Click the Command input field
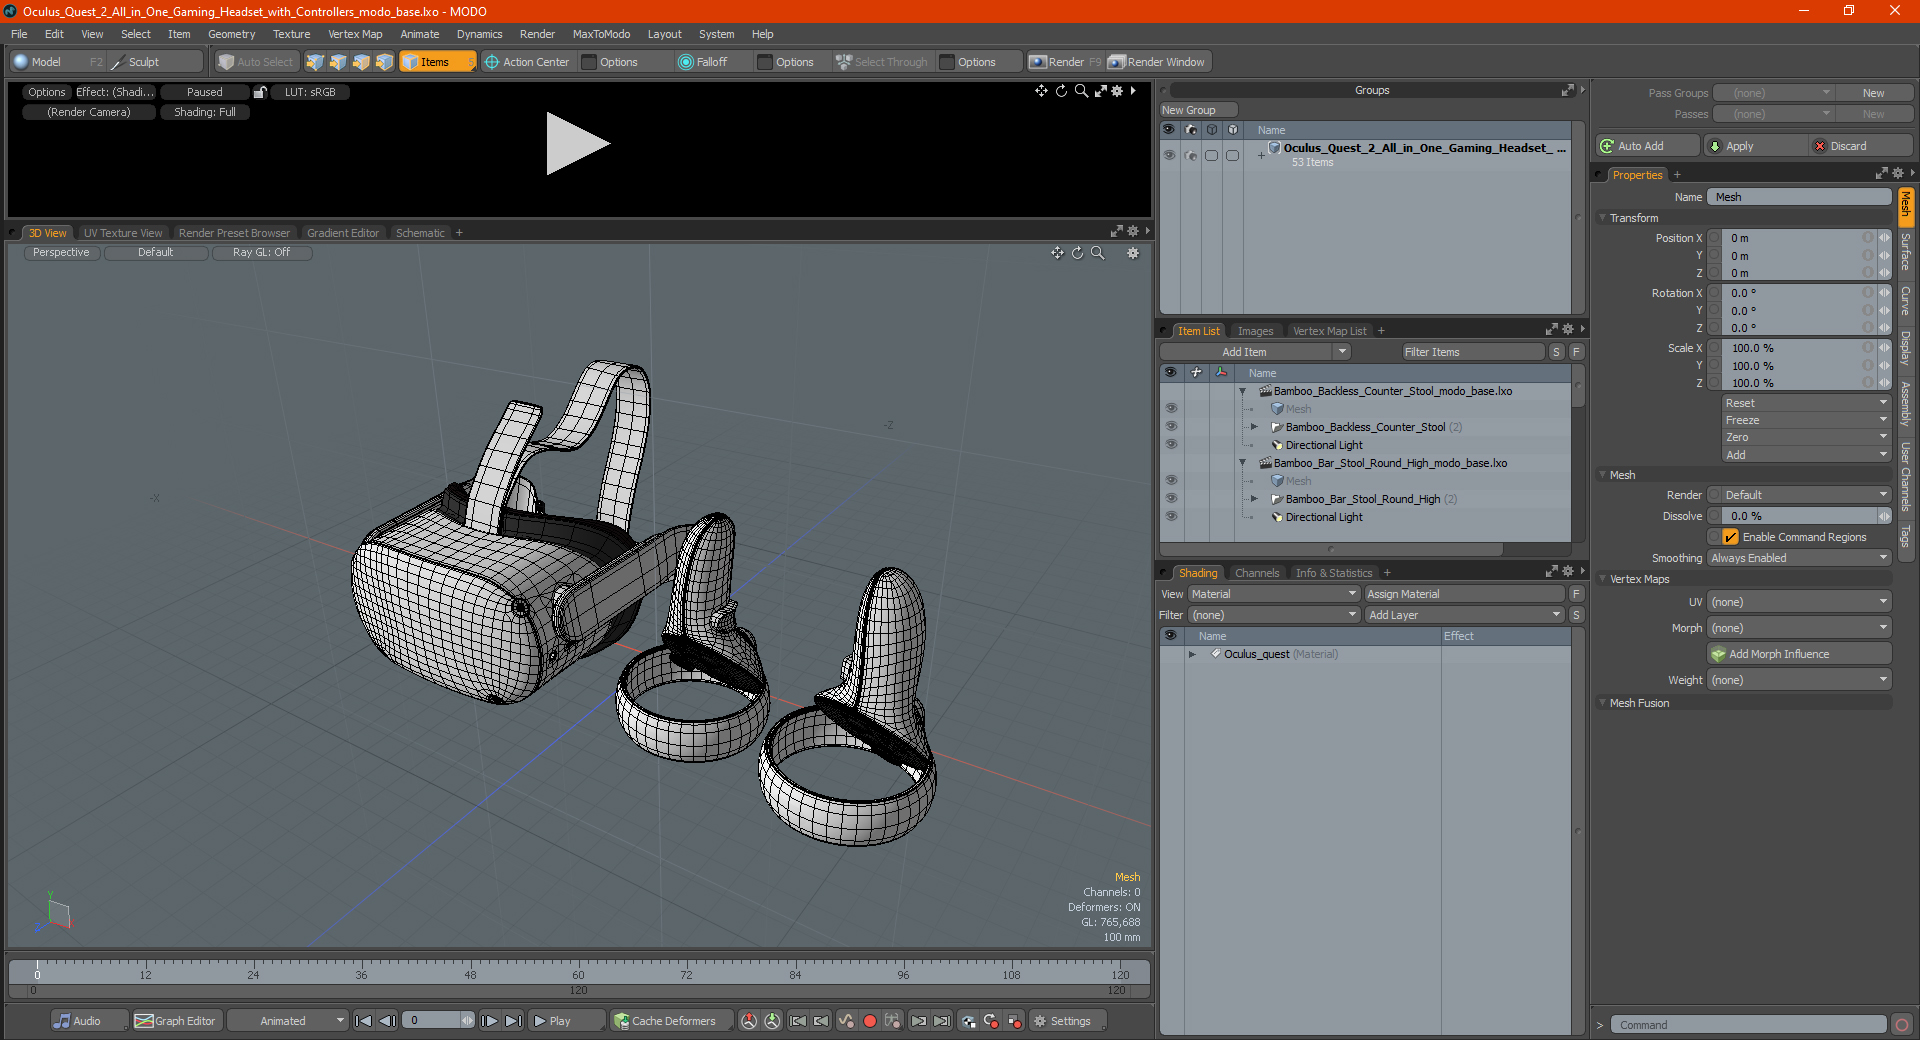Viewport: 1920px width, 1040px height. [1748, 1025]
